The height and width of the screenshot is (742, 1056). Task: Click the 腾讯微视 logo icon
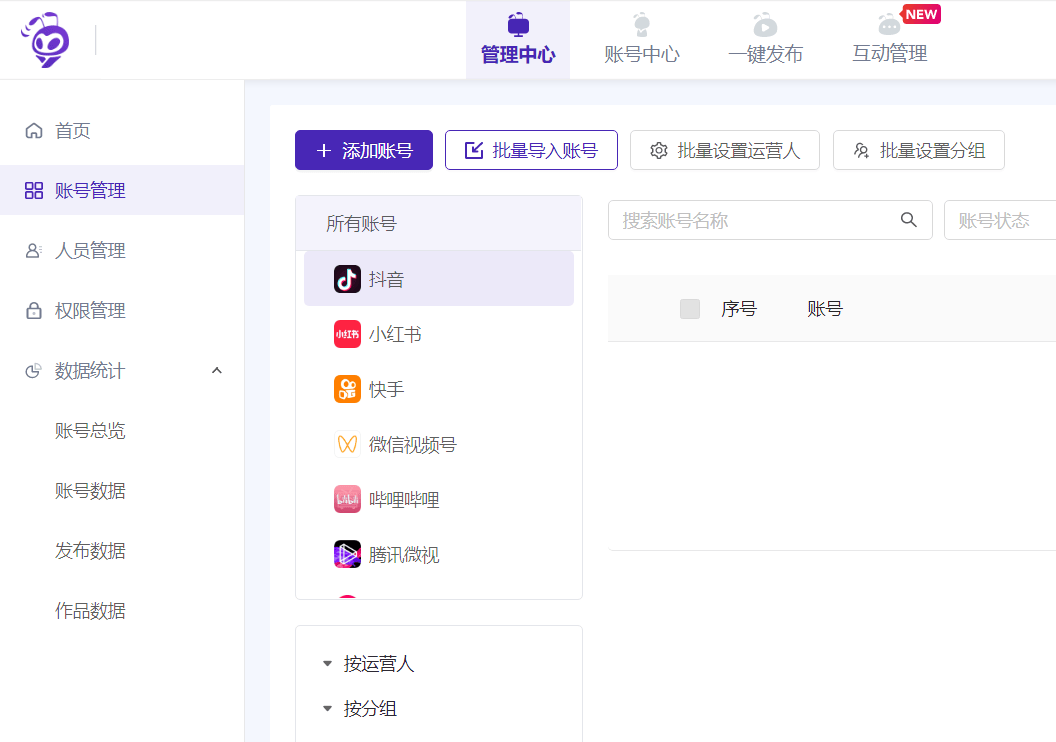pyautogui.click(x=348, y=555)
